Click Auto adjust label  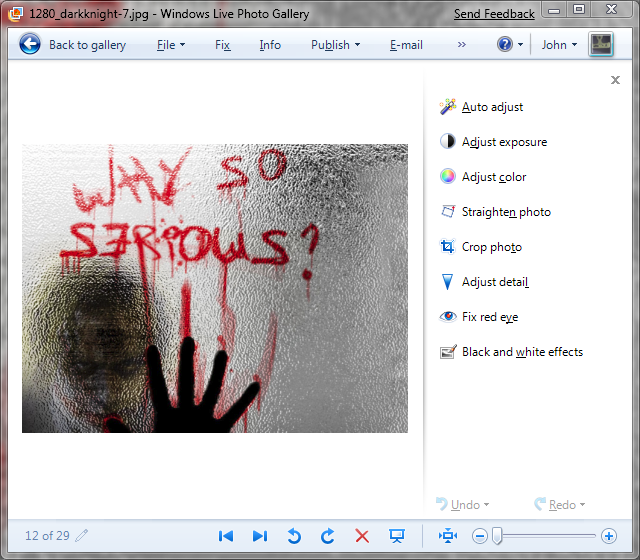[492, 107]
